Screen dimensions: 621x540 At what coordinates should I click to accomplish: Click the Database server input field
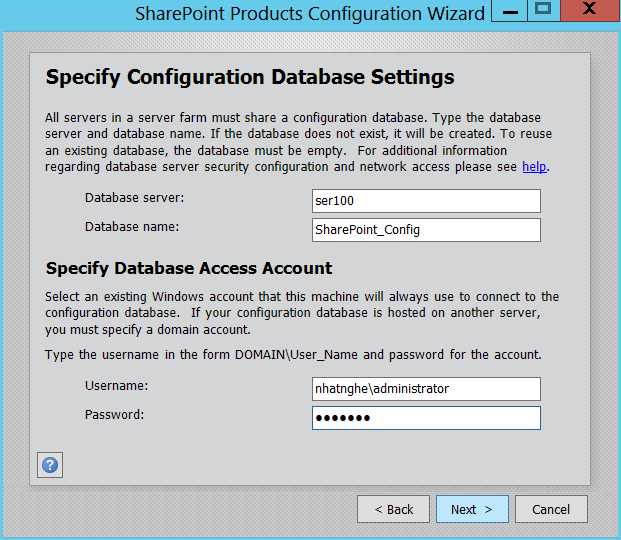tap(426, 201)
